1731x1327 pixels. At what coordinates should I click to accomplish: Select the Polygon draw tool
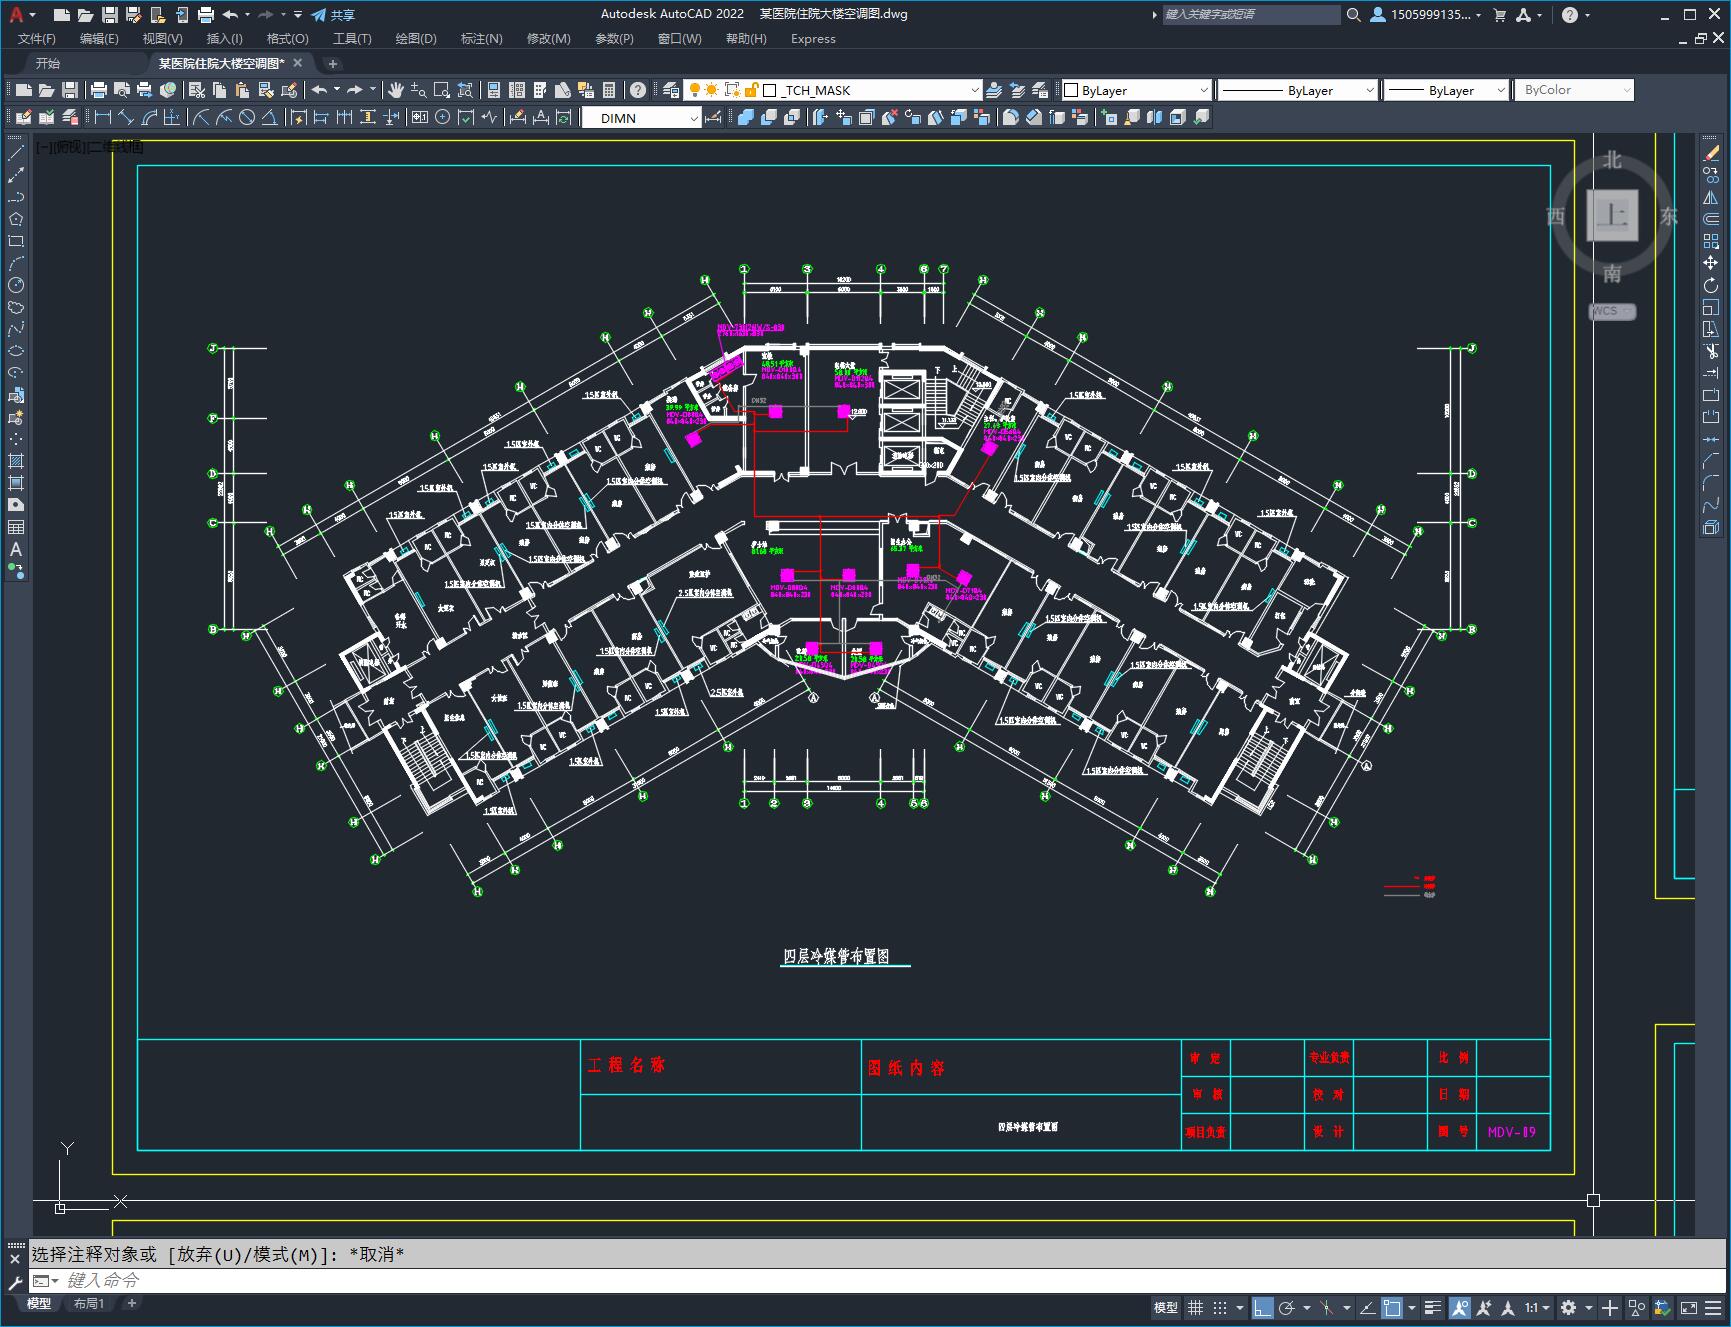click(16, 219)
